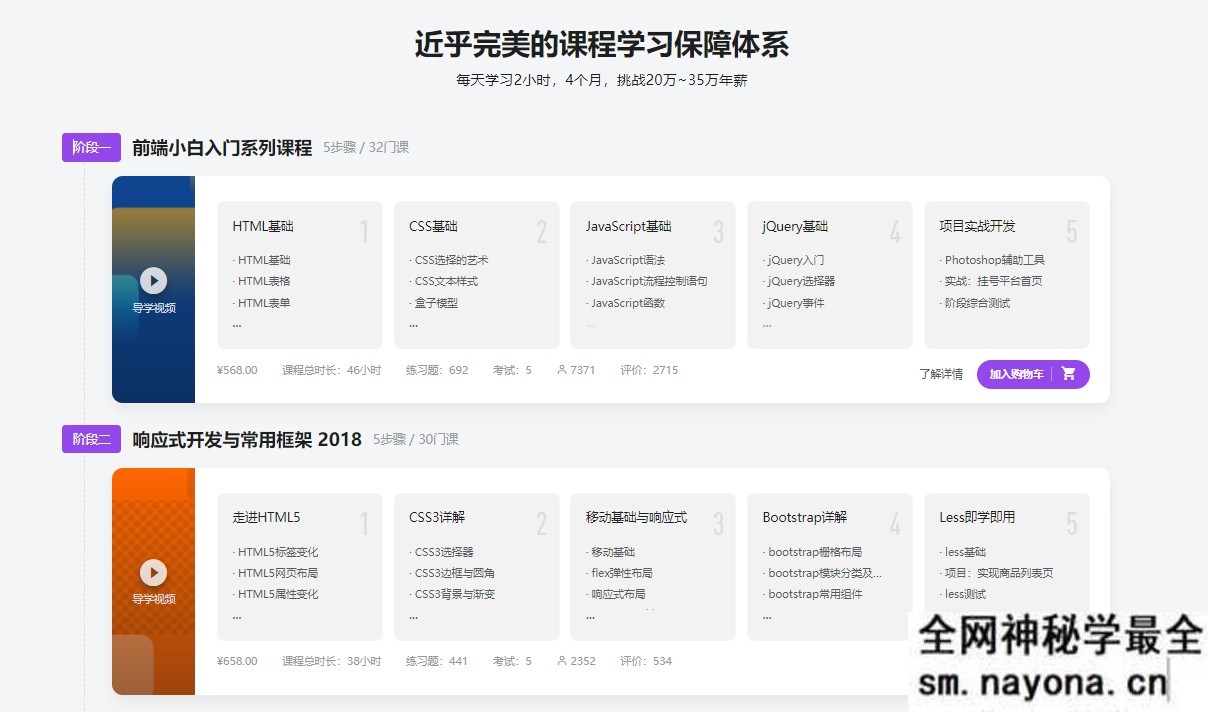1208x712 pixels.
Task: Select the 阶段综合测试 lesson item
Action: pyautogui.click(x=977, y=303)
